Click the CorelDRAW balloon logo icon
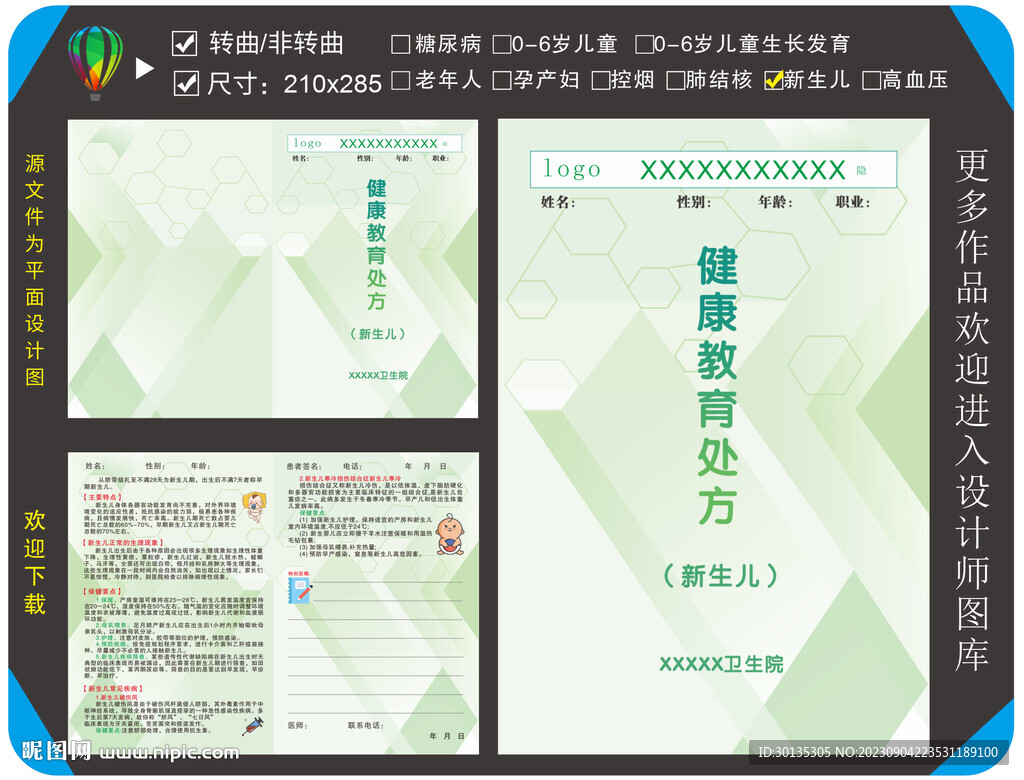 pyautogui.click(x=95, y=63)
